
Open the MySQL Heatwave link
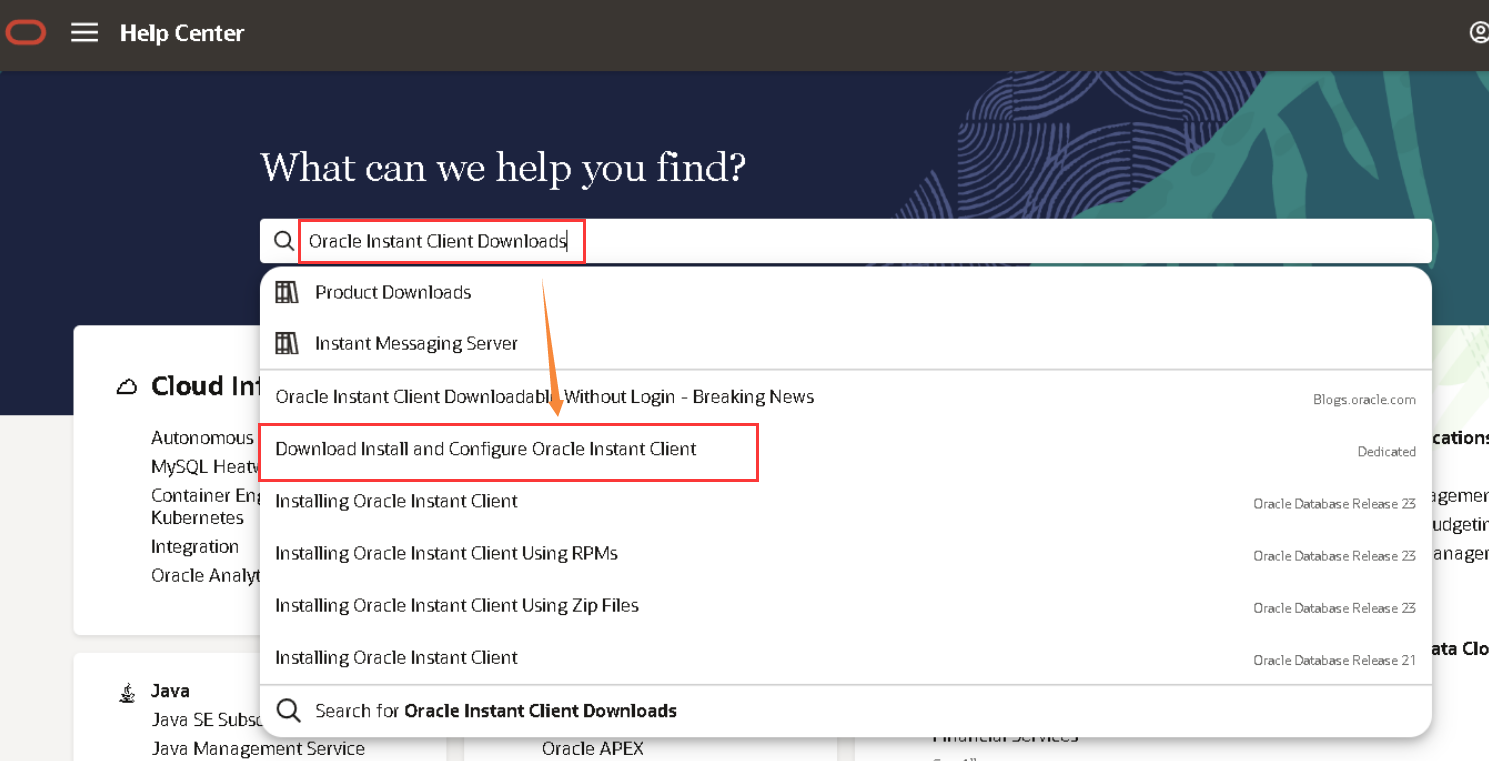(204, 467)
